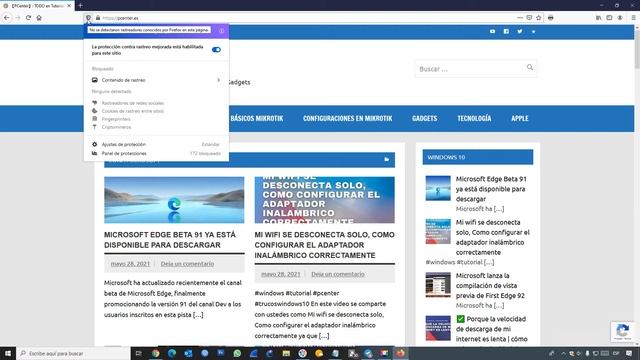
Task: Click sidebar thumbnail for First Edge 92 post
Action: pyautogui.click(x=438, y=284)
